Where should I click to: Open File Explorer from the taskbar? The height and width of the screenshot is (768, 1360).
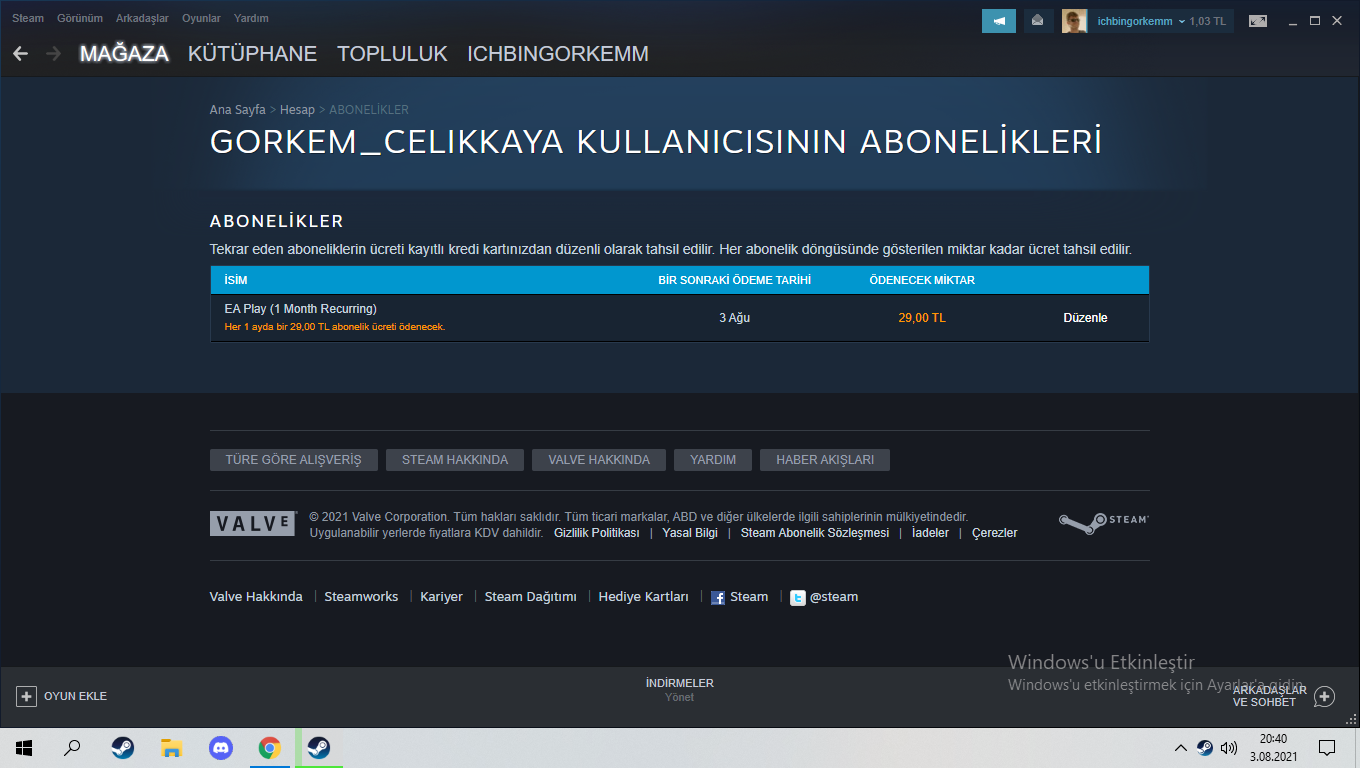point(172,747)
